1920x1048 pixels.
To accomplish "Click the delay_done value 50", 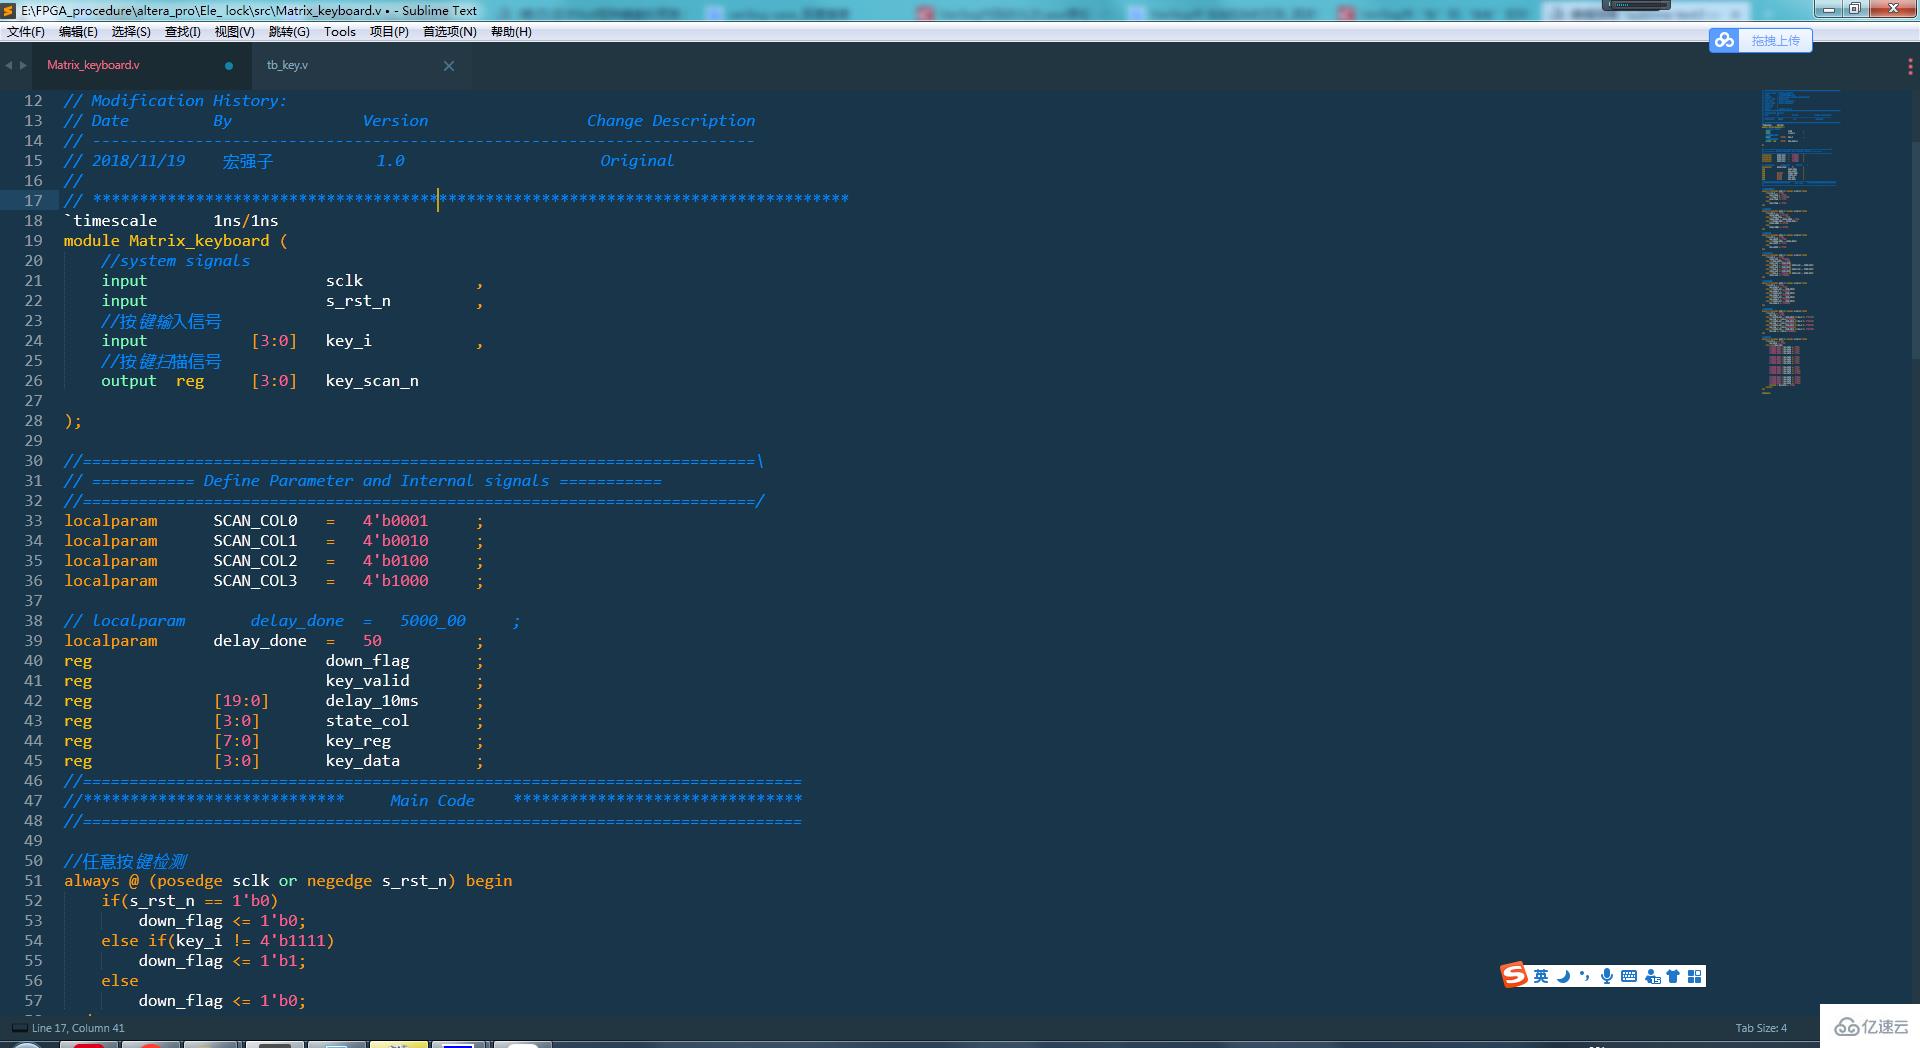I will click(x=372, y=640).
